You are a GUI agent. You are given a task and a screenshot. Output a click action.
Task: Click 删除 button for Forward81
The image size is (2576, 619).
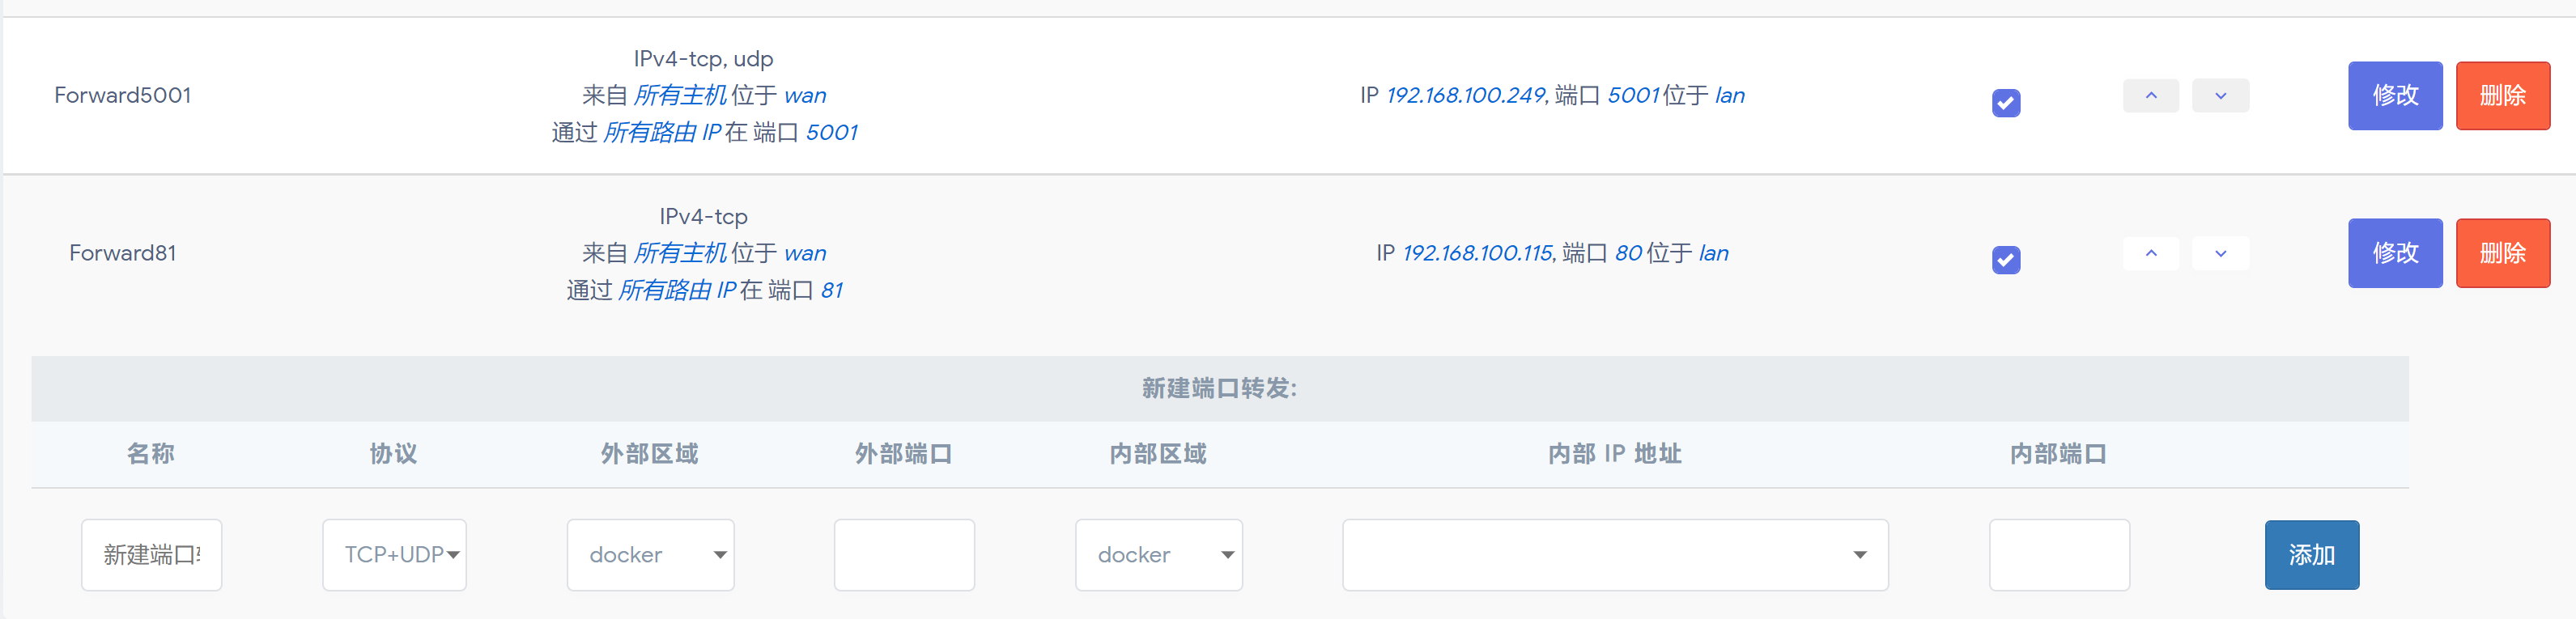2503,253
